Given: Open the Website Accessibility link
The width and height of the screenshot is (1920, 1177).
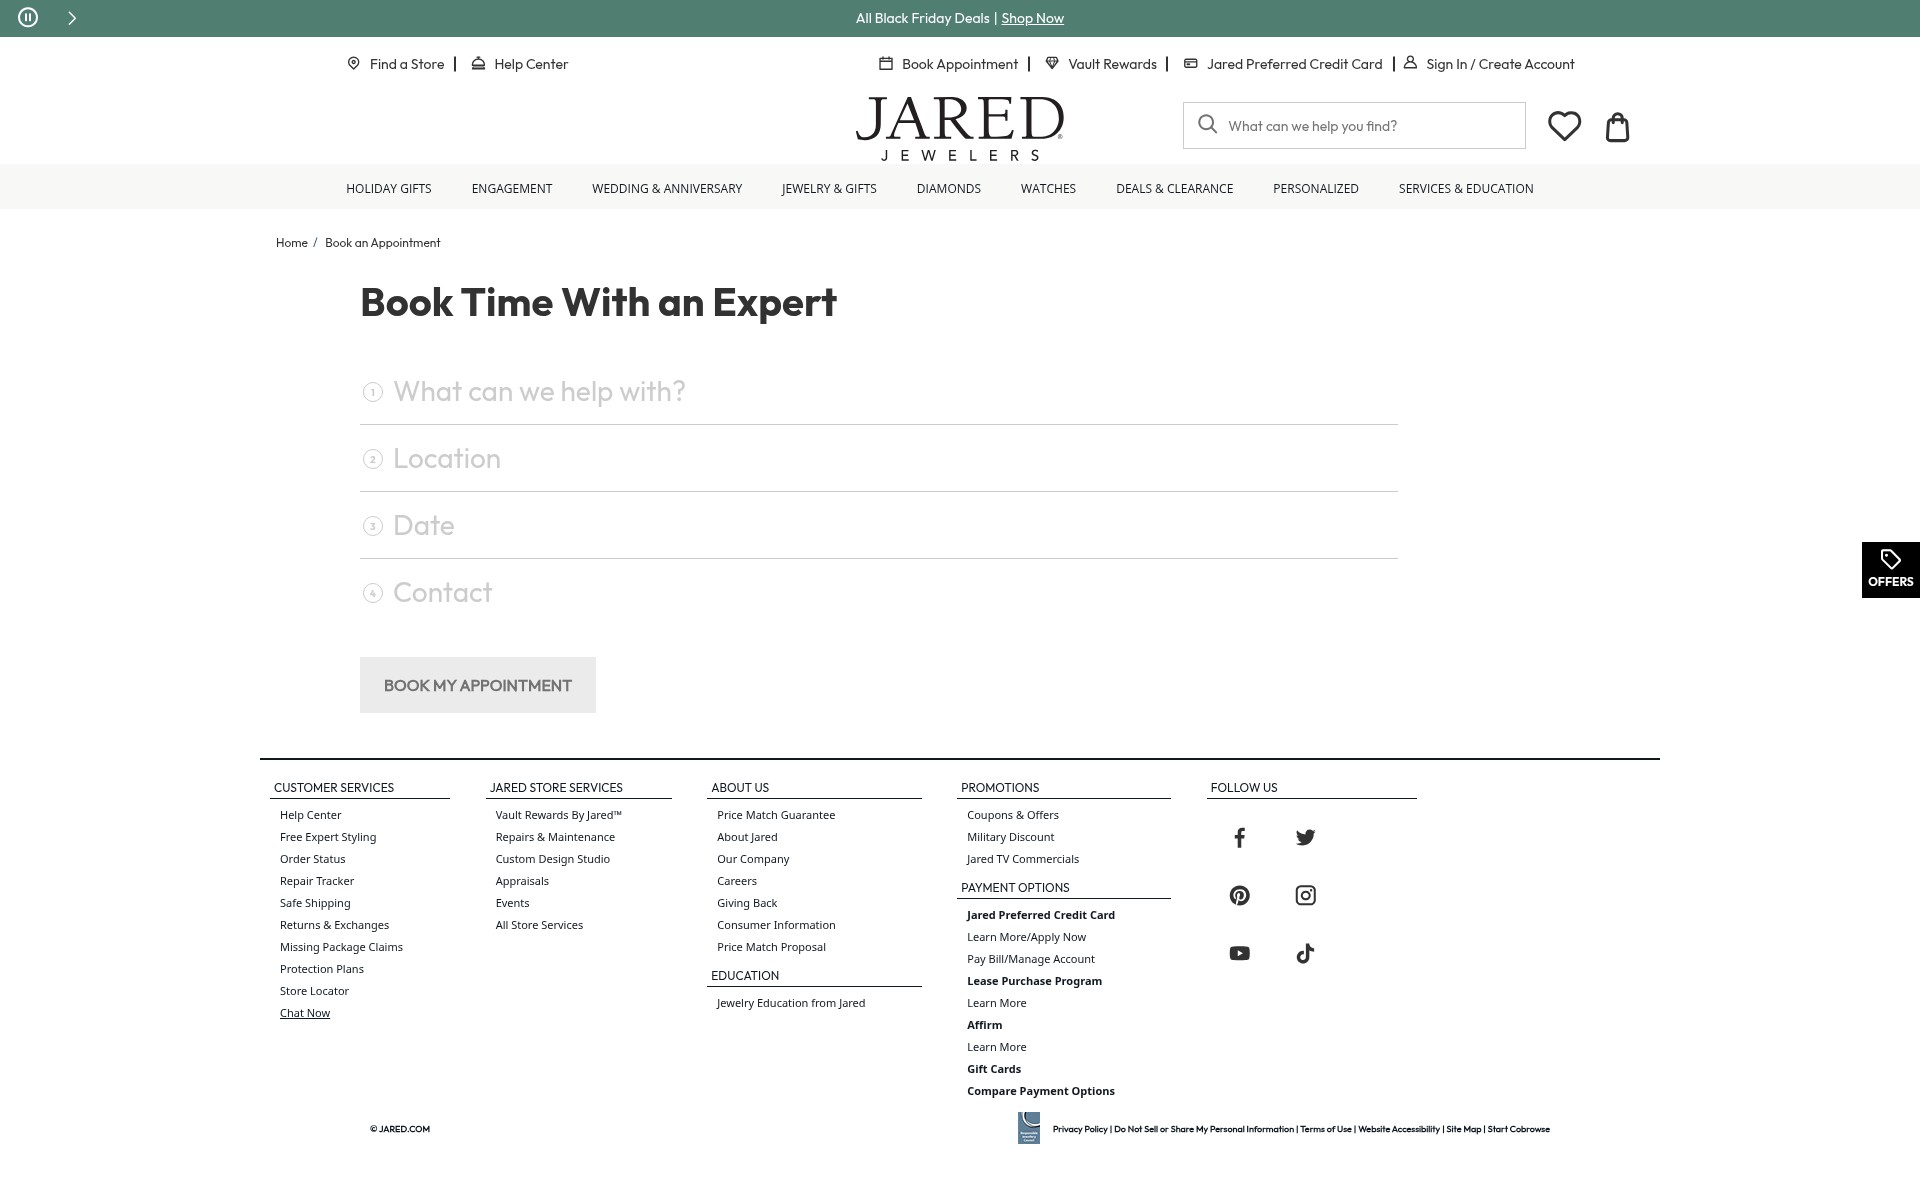Looking at the screenshot, I should [1398, 1129].
